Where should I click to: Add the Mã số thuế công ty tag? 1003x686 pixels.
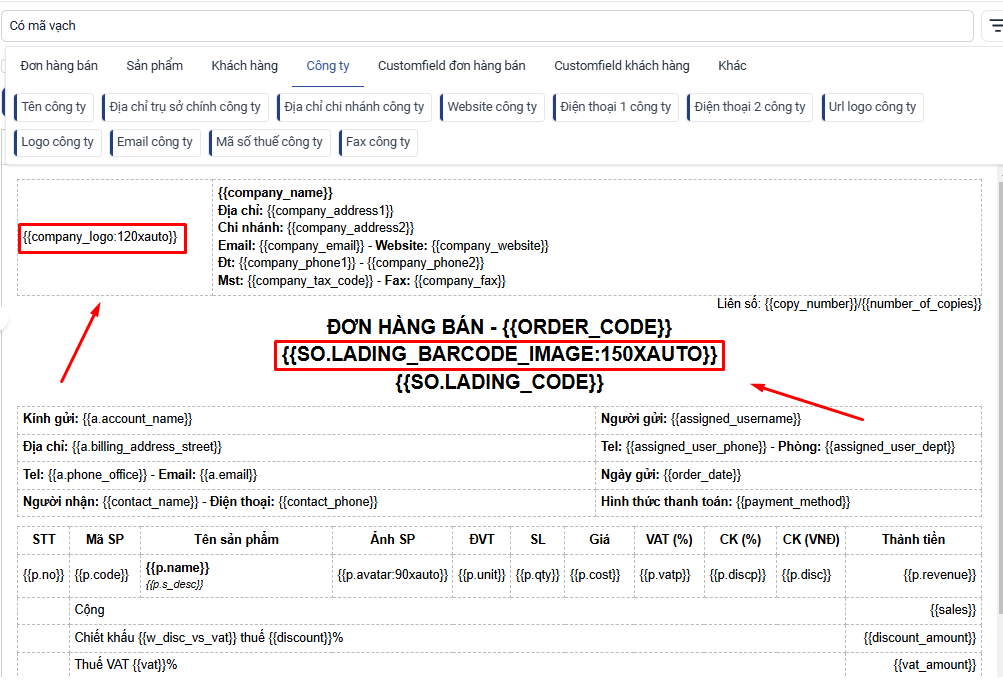coord(270,142)
